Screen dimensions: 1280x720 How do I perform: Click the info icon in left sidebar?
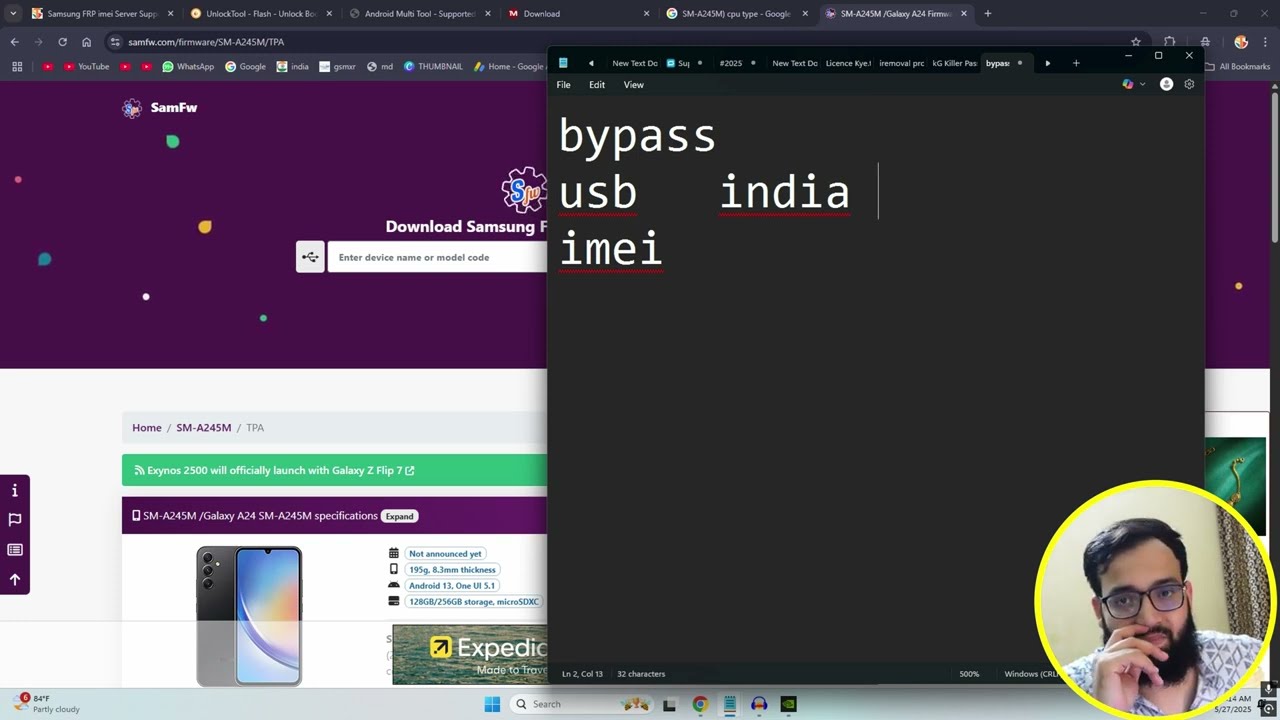pos(15,490)
